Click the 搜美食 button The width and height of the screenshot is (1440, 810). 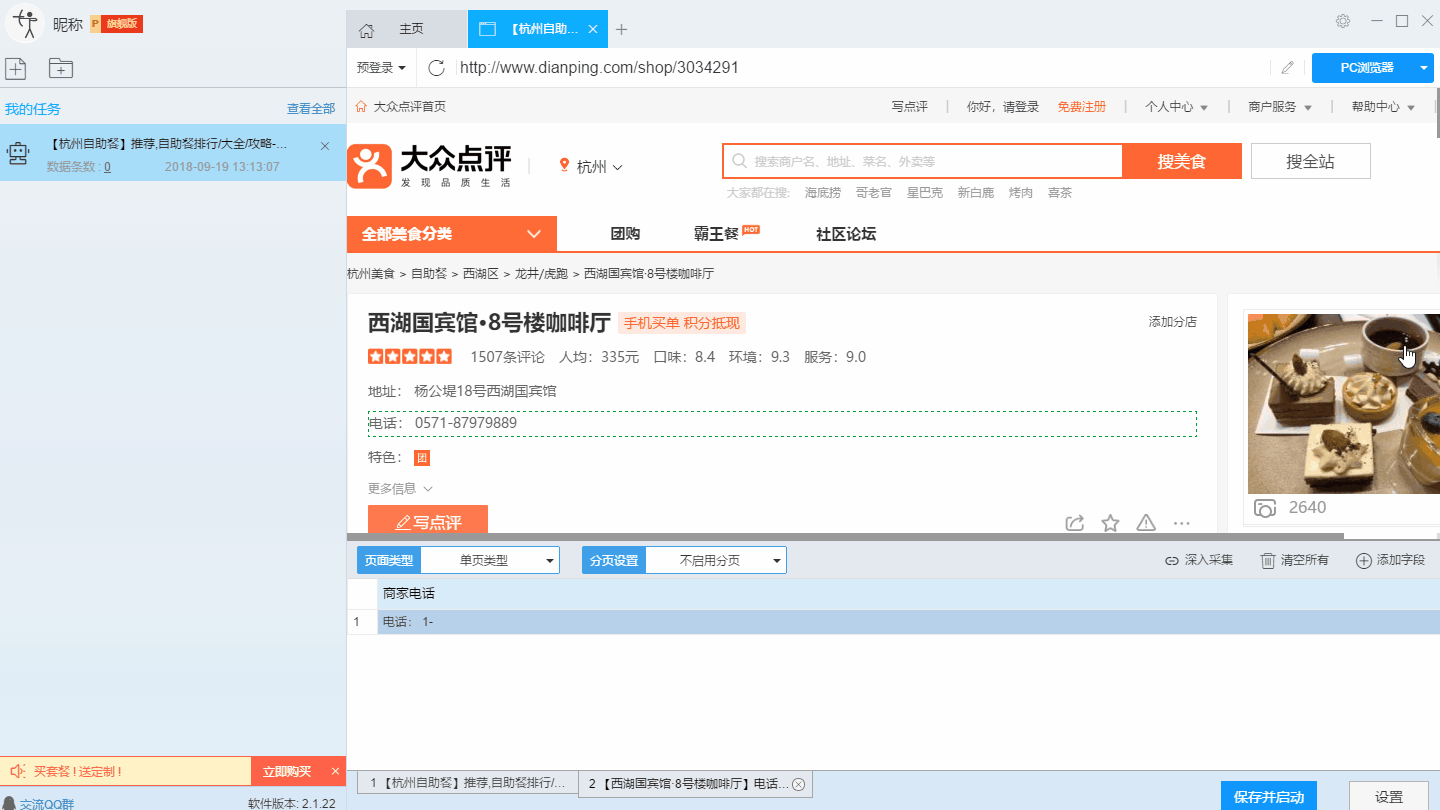1182,161
